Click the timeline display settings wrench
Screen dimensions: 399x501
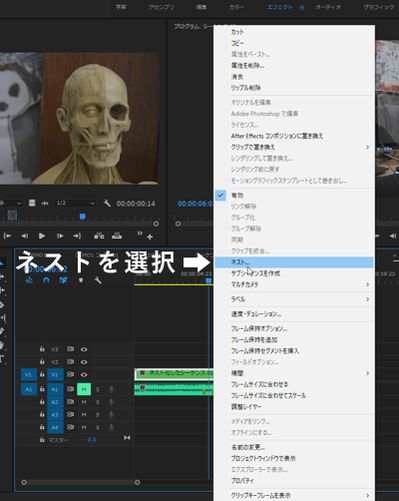[x=98, y=280]
